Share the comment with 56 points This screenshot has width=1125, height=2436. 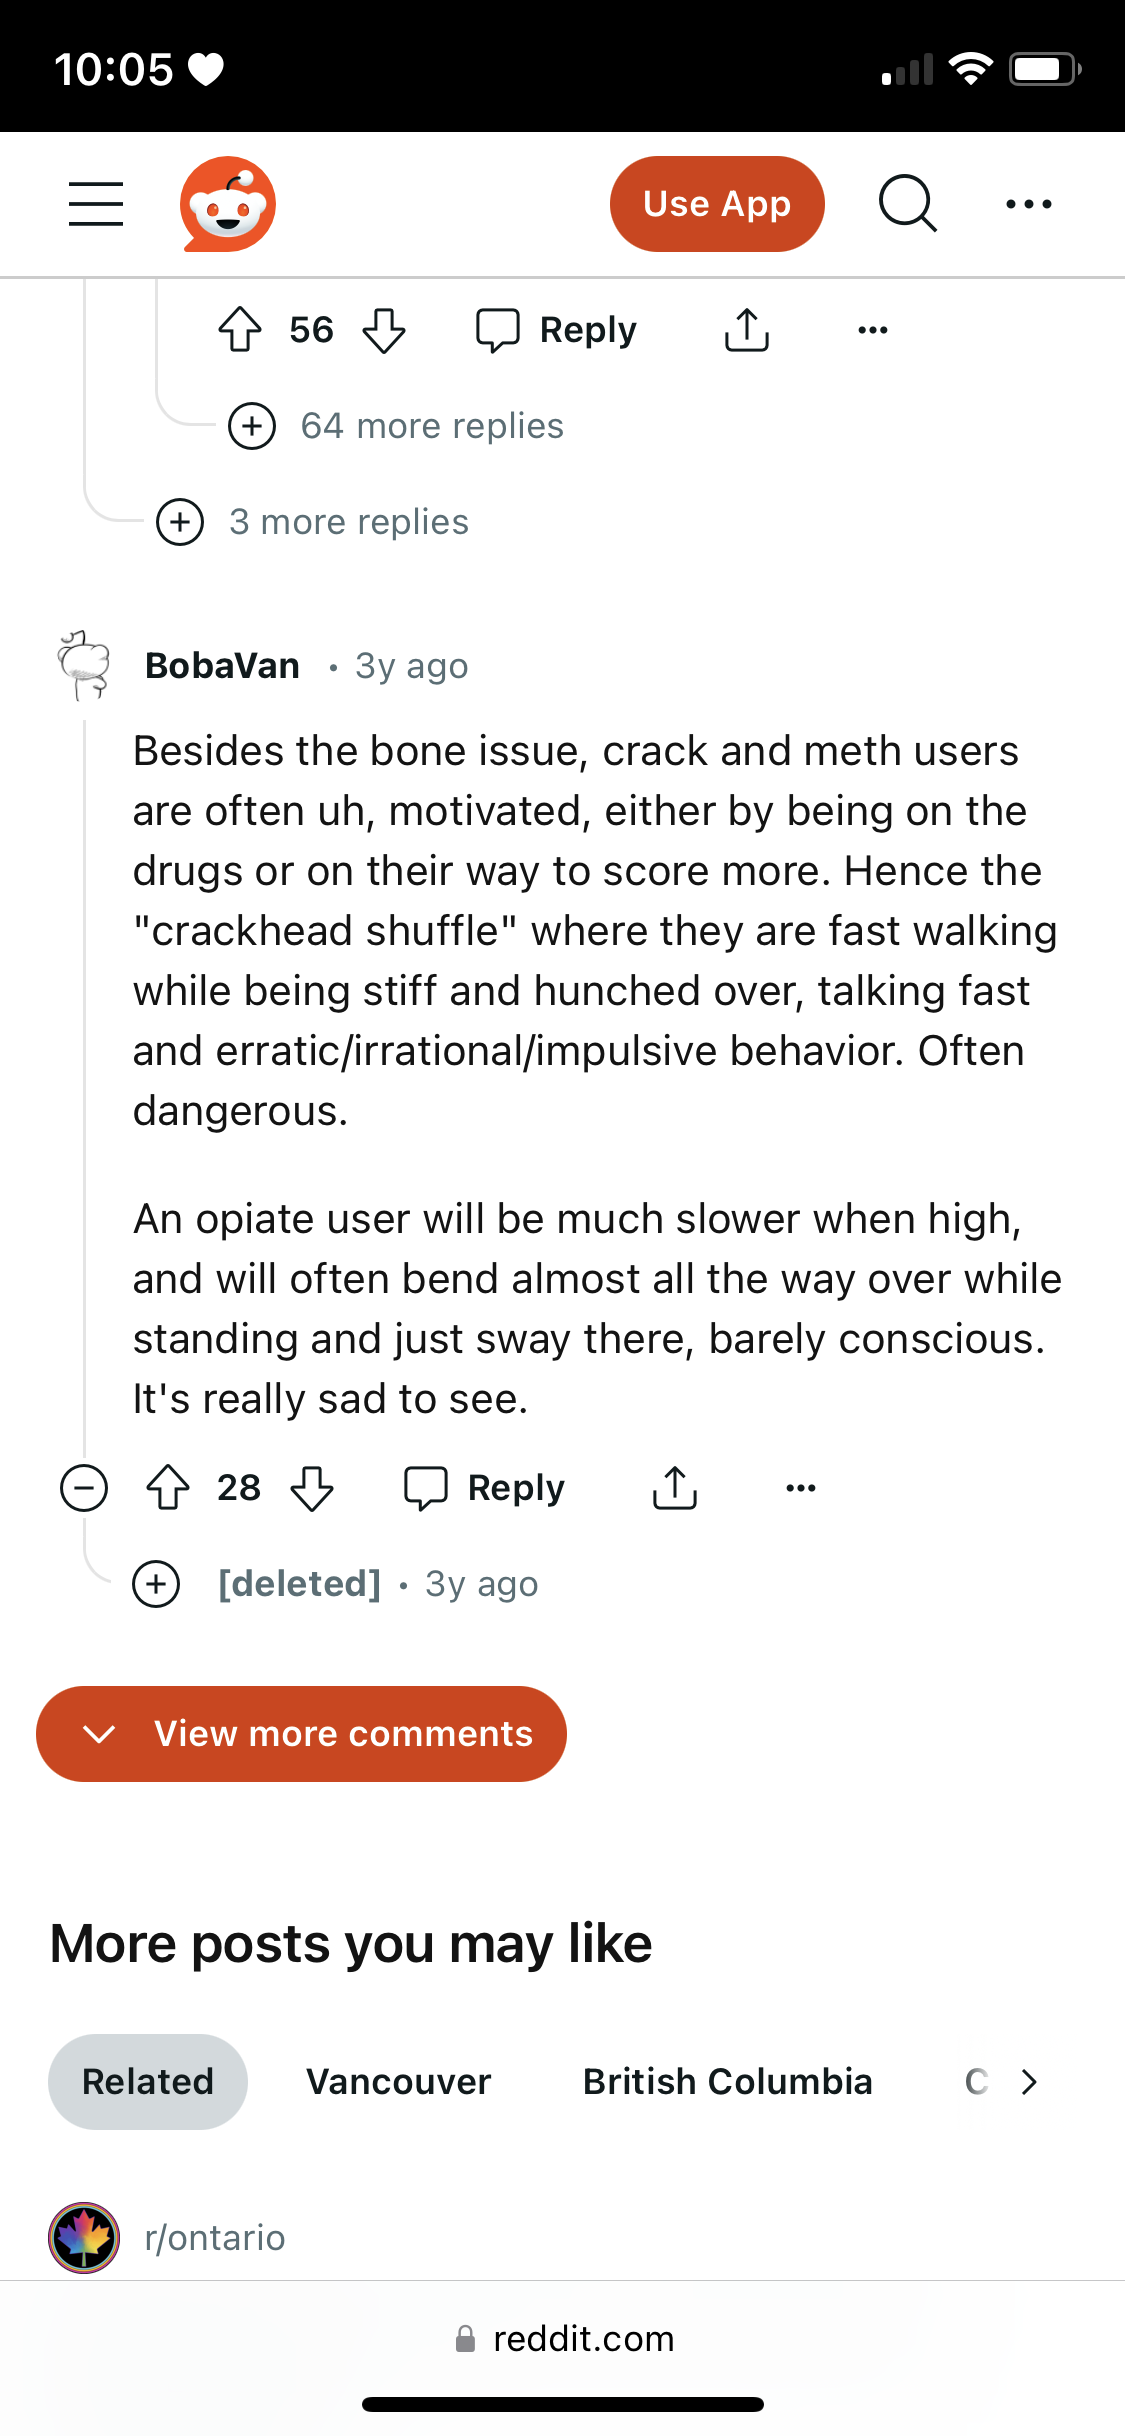pyautogui.click(x=746, y=330)
